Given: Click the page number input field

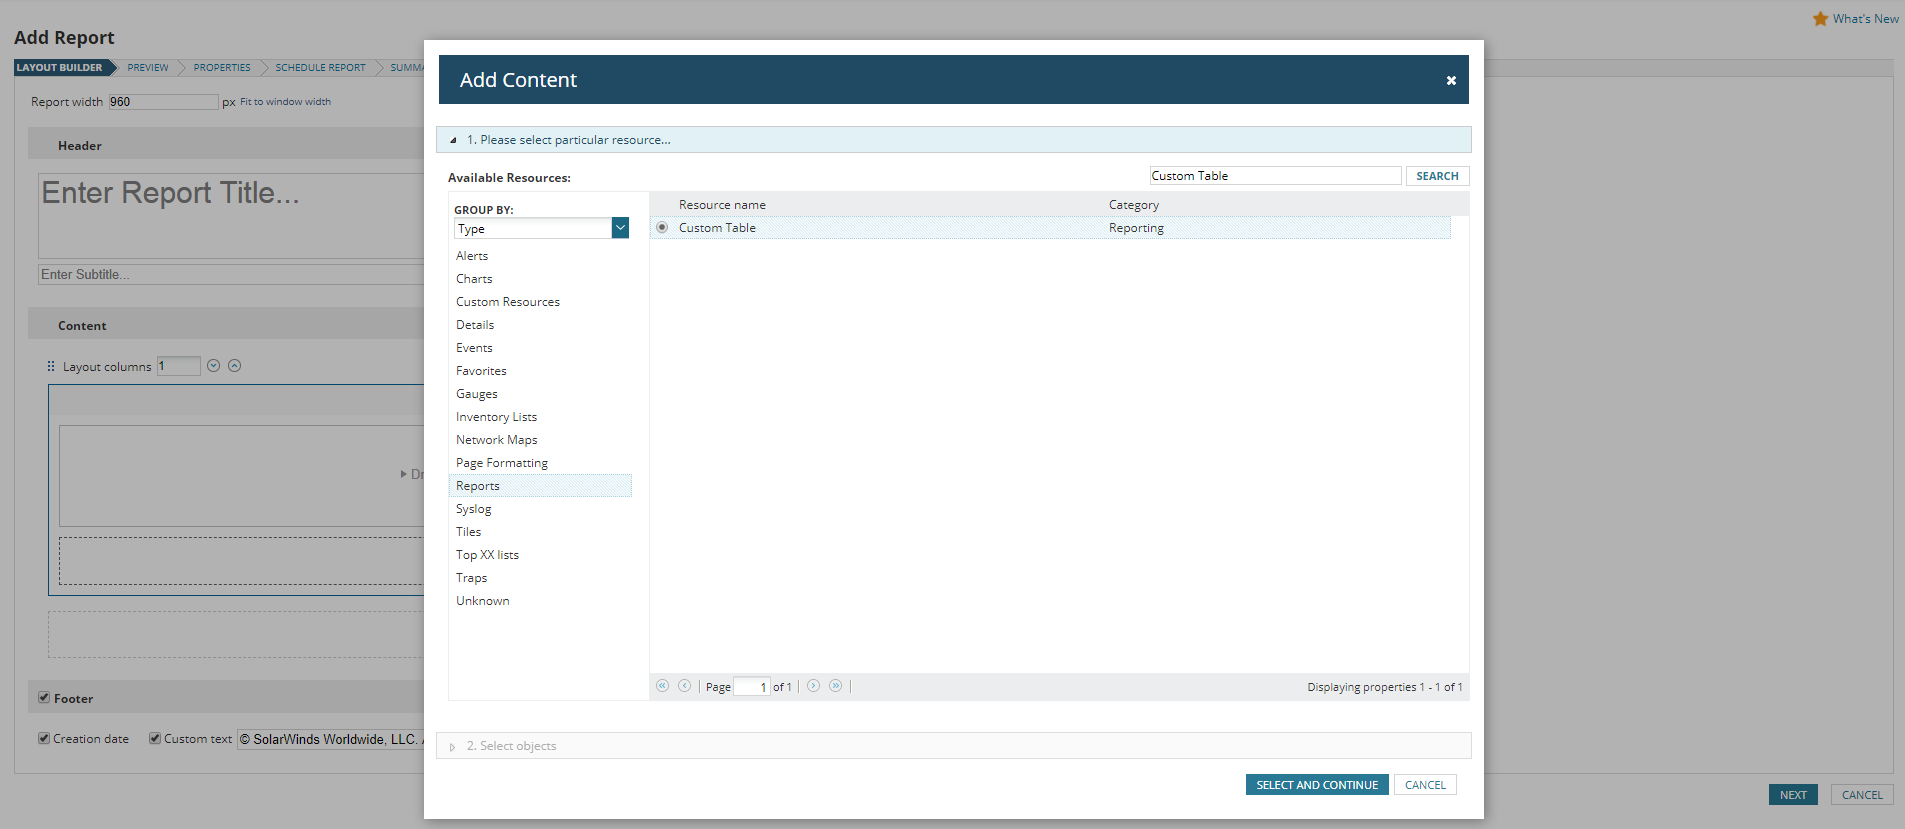Looking at the screenshot, I should point(752,687).
